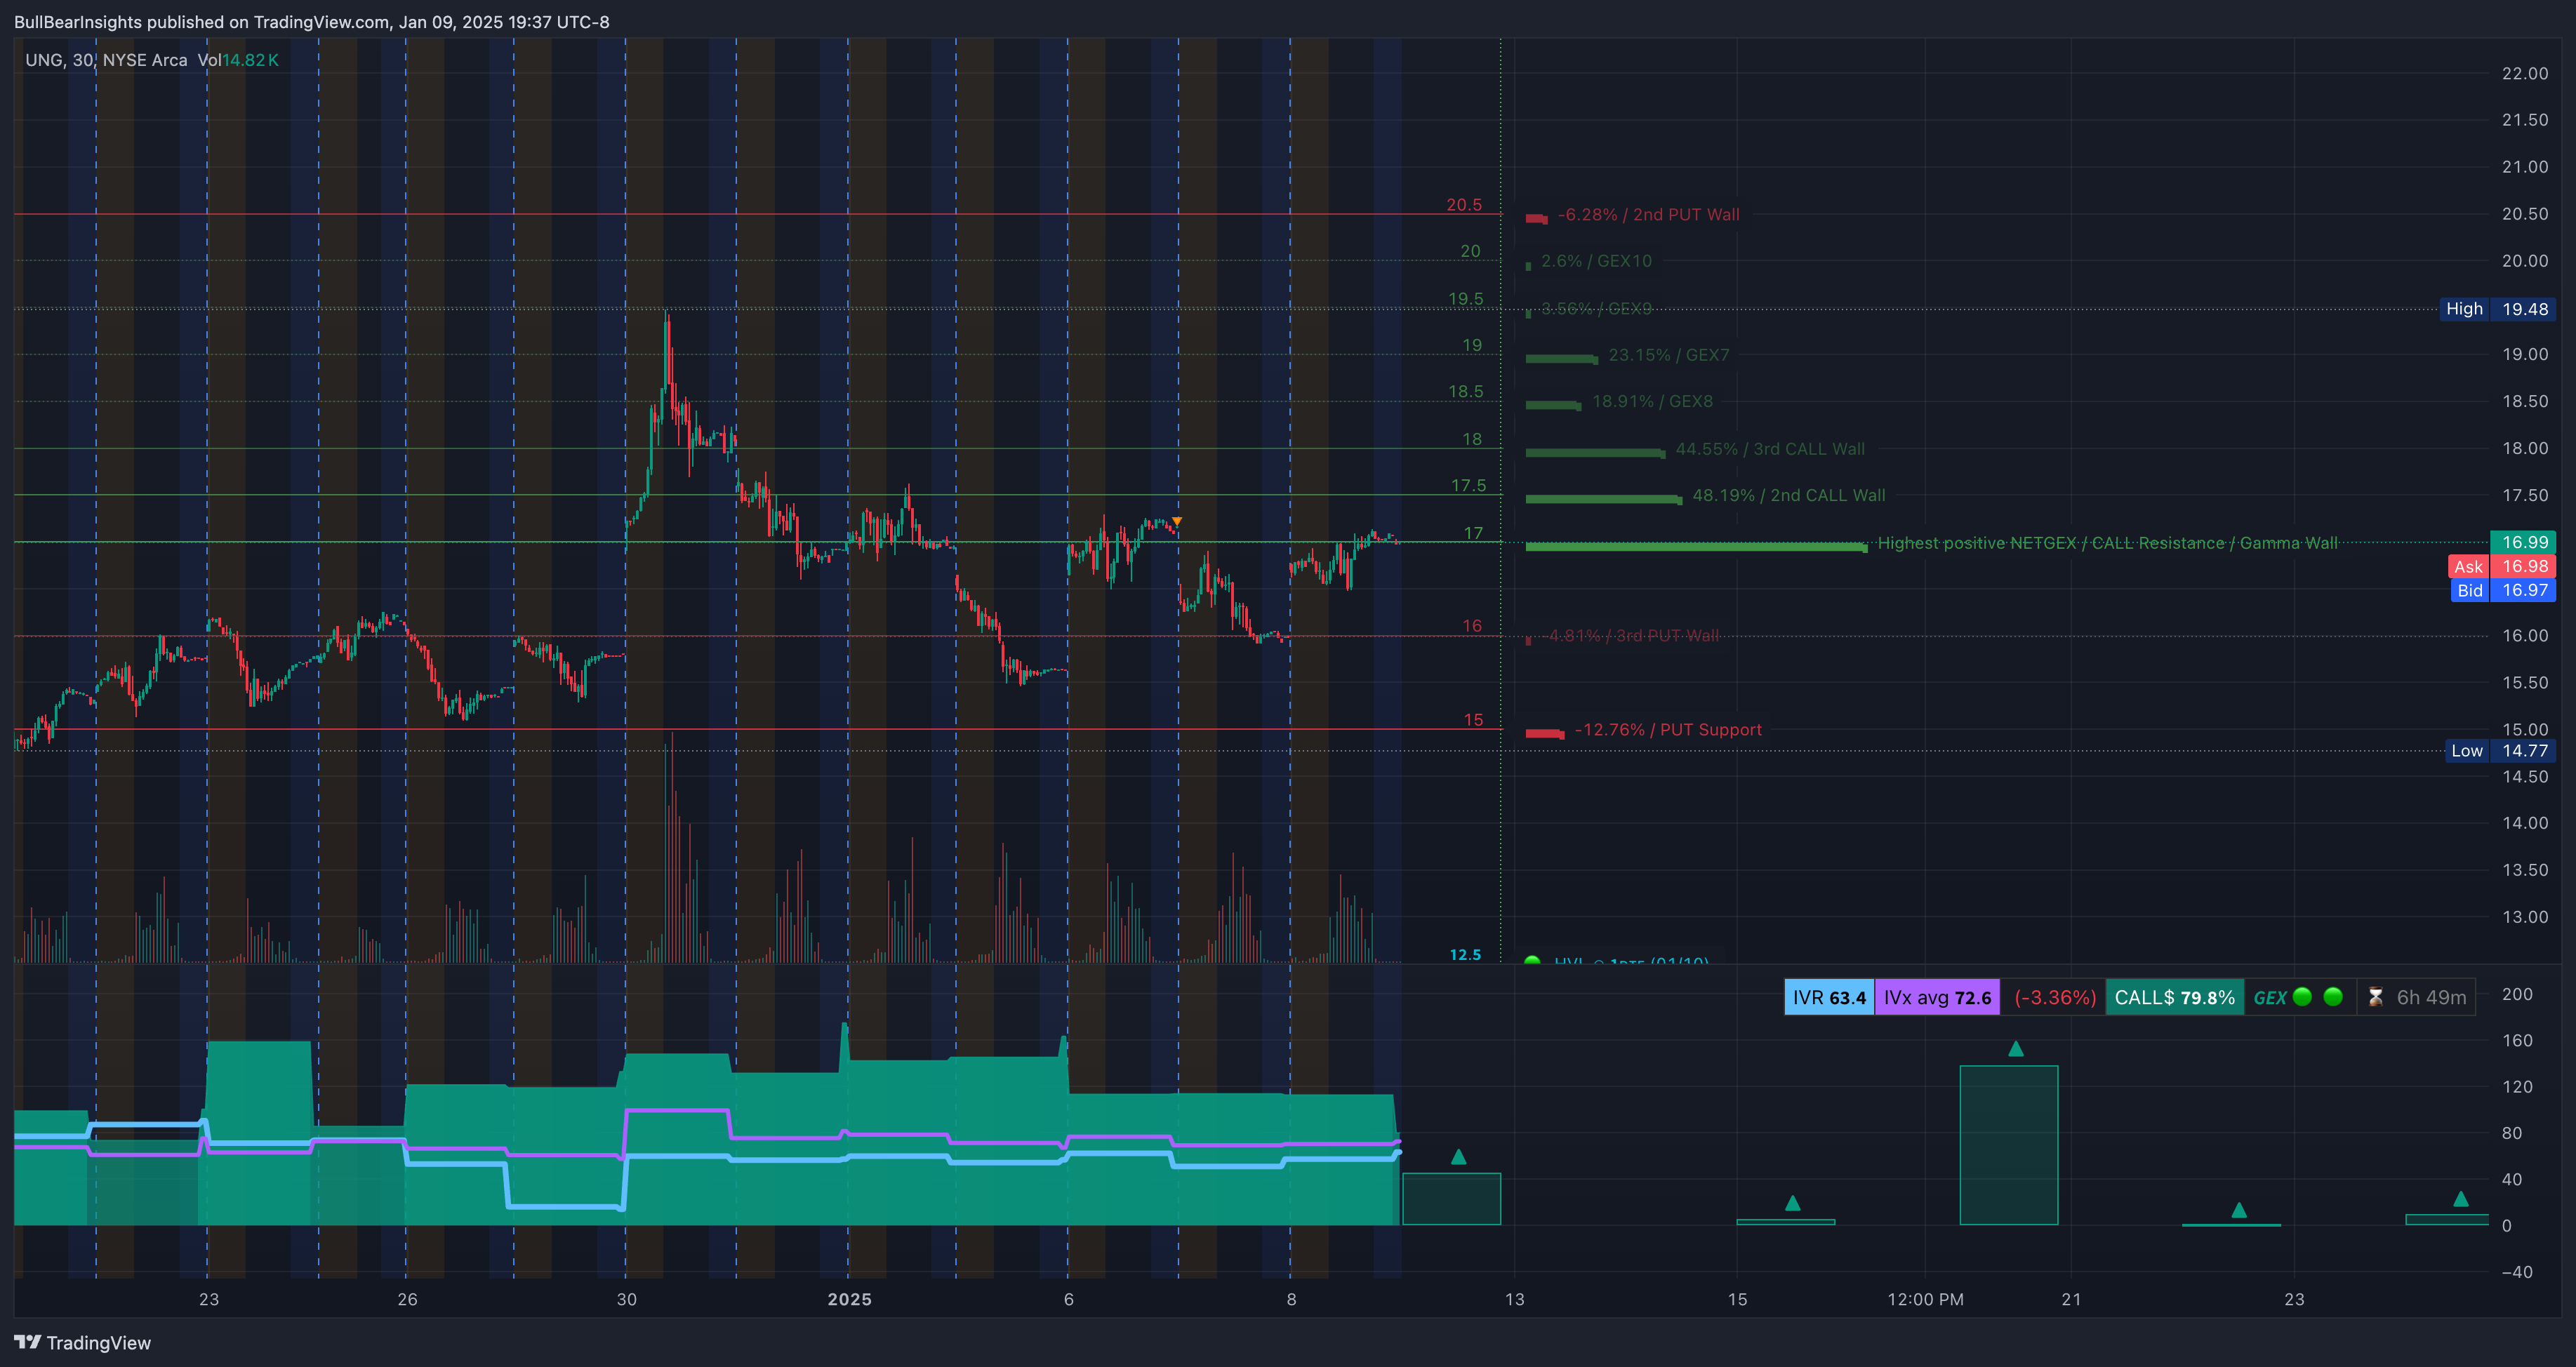
Task: Click the second green dot beside GEX
Action: [x=2333, y=996]
